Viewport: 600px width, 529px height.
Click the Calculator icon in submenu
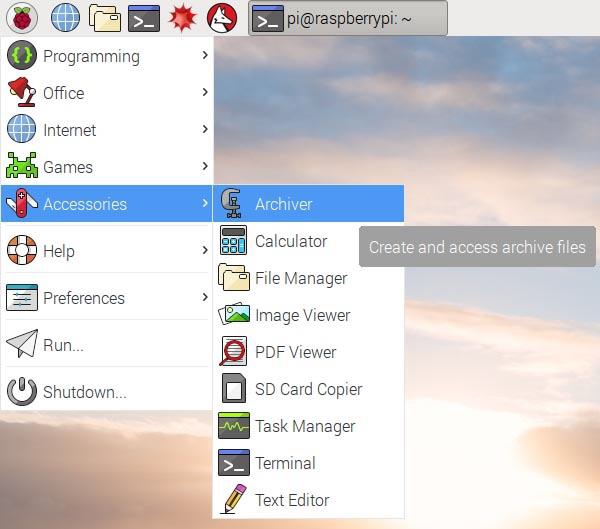click(233, 240)
